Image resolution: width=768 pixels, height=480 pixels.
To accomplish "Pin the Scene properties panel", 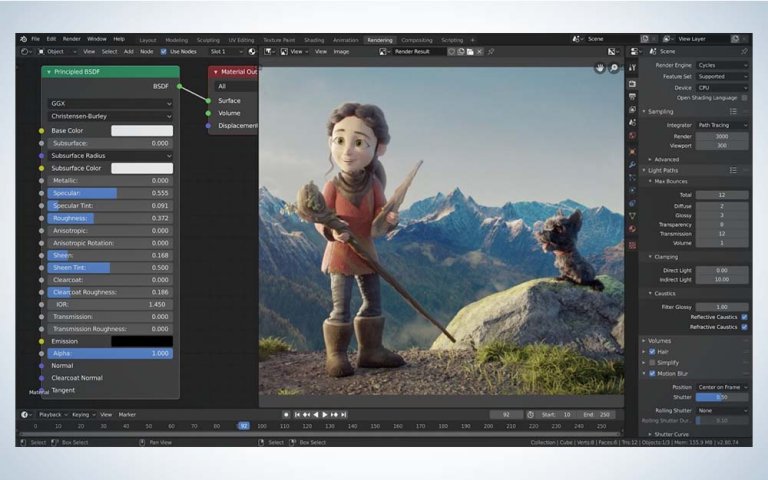I will [x=743, y=51].
